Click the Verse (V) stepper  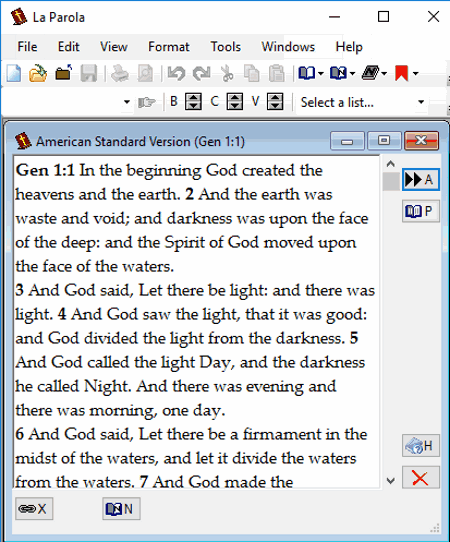pyautogui.click(x=275, y=102)
